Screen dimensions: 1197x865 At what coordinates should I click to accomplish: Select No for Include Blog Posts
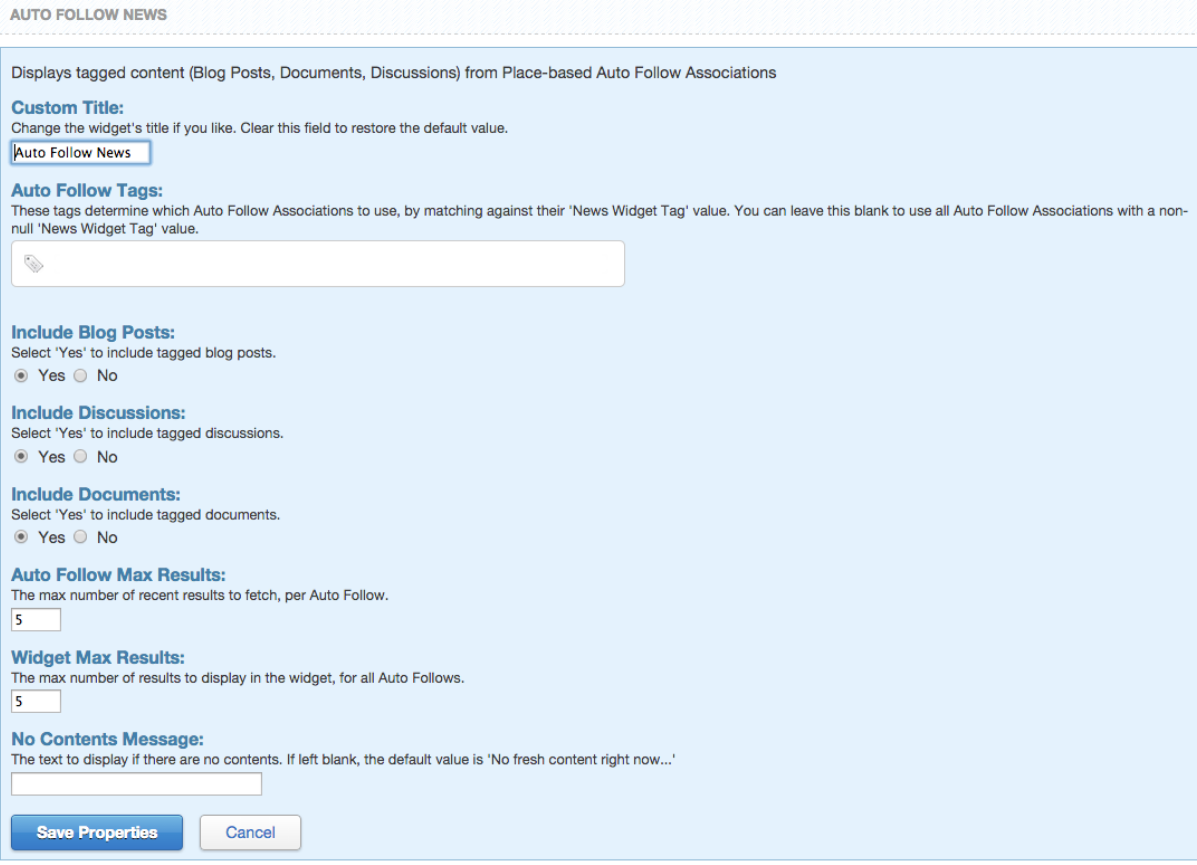point(81,376)
